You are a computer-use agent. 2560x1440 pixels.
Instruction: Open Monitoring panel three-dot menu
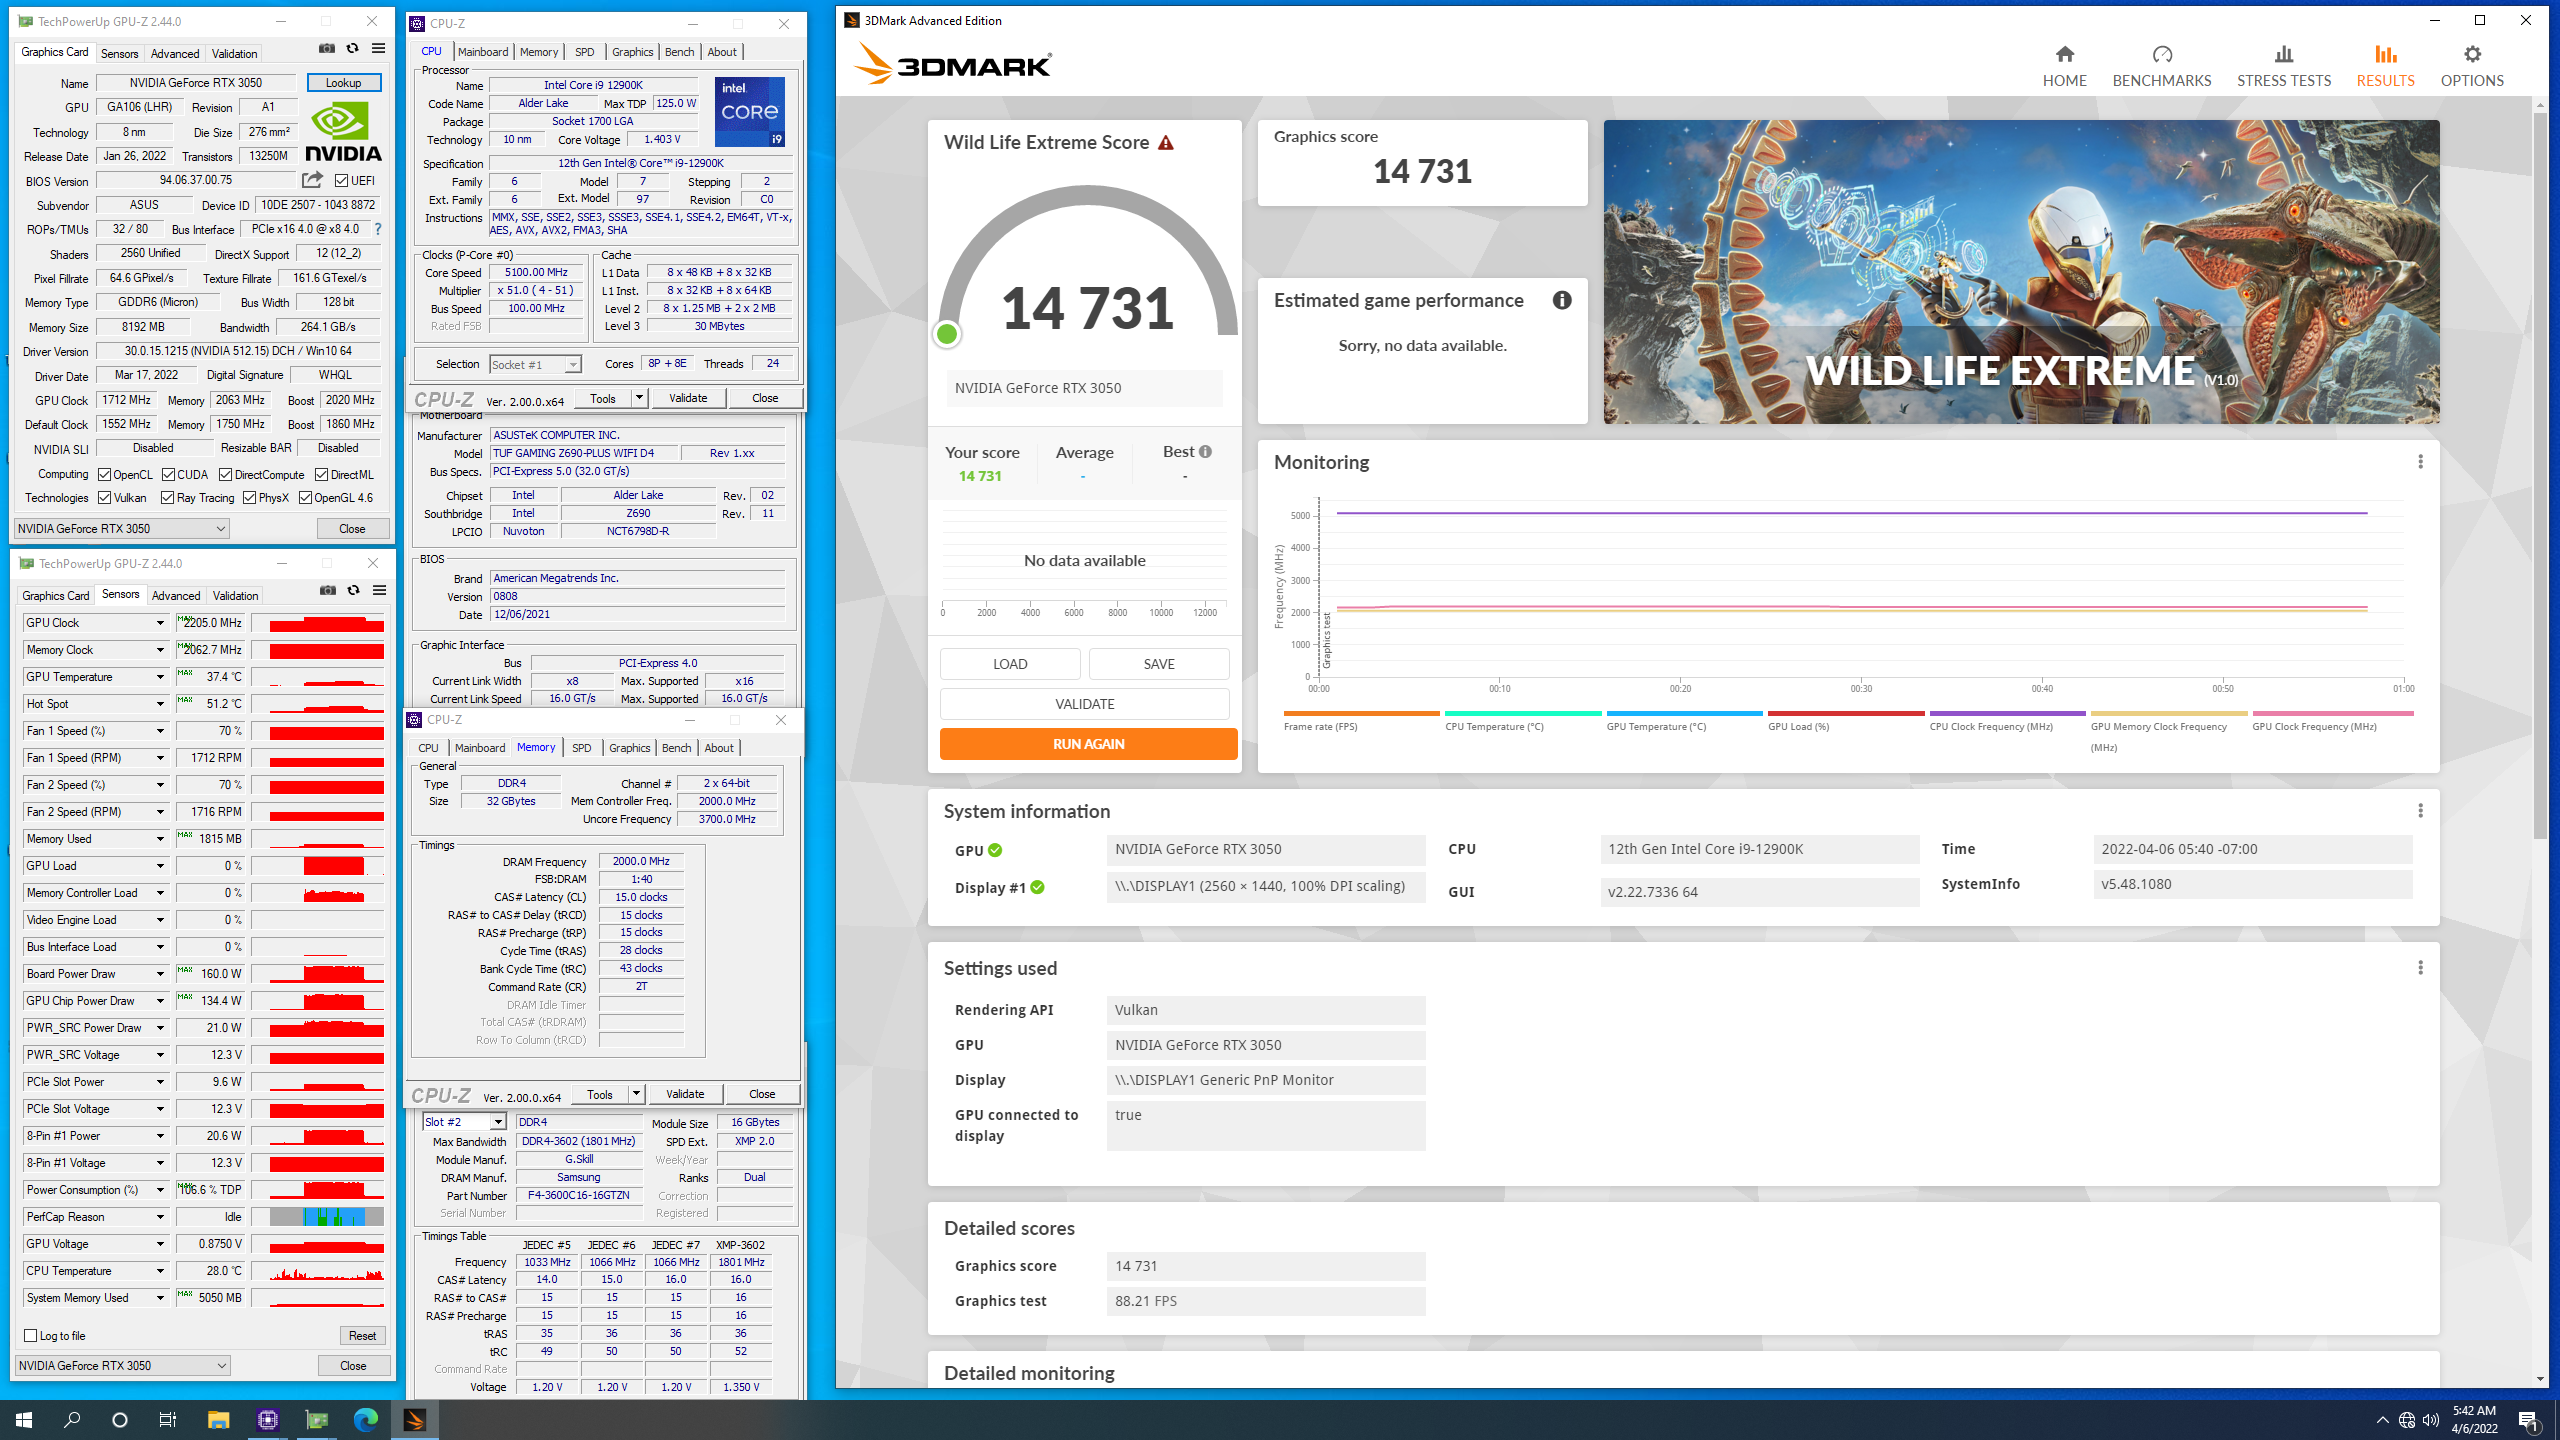click(x=2420, y=462)
